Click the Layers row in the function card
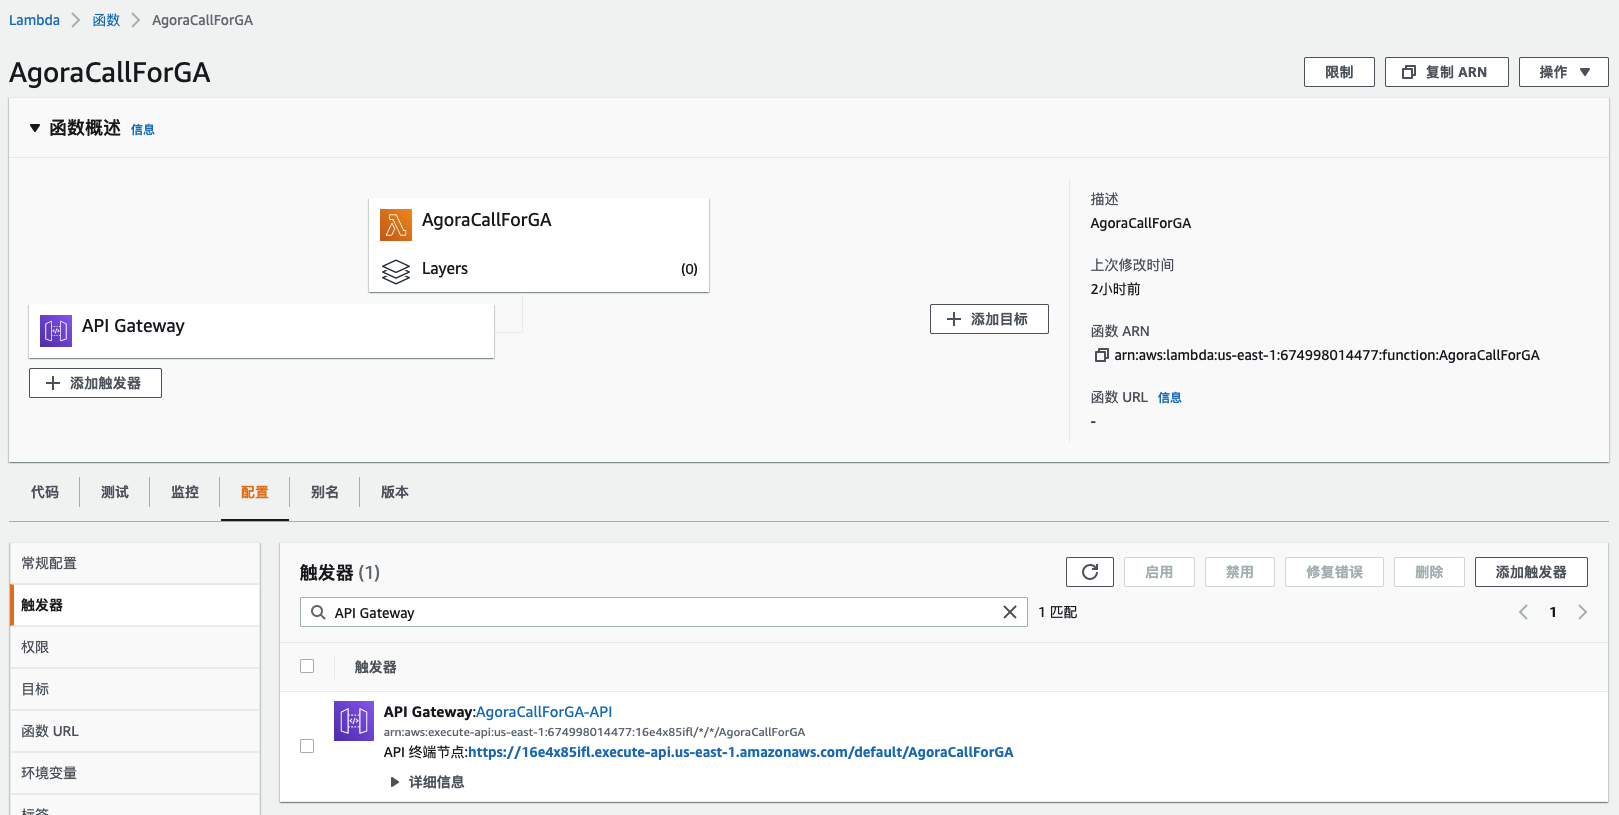 (539, 269)
